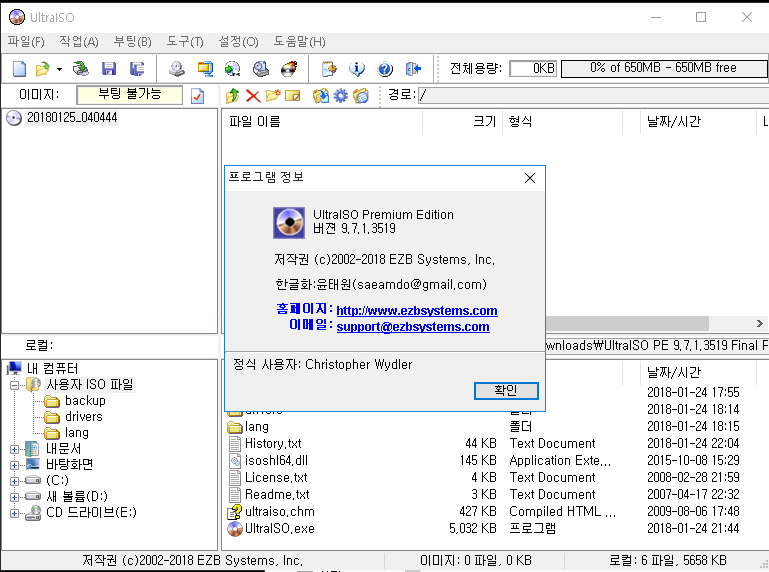Click the 부팅 불가능 image type box
This screenshot has height=572, width=769.
tap(129, 95)
